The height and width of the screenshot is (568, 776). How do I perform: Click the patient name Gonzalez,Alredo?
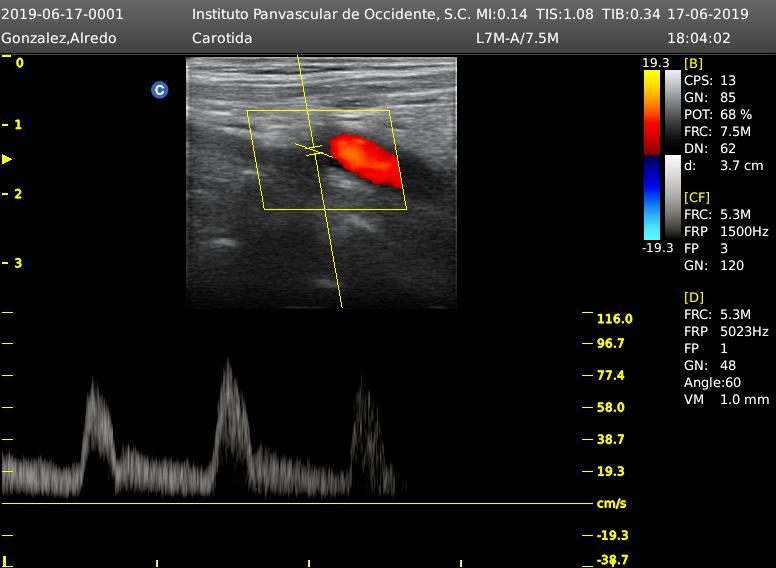59,38
